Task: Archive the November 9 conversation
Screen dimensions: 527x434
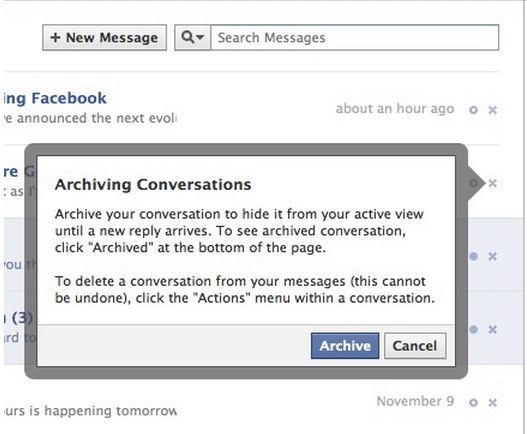Action: point(492,402)
